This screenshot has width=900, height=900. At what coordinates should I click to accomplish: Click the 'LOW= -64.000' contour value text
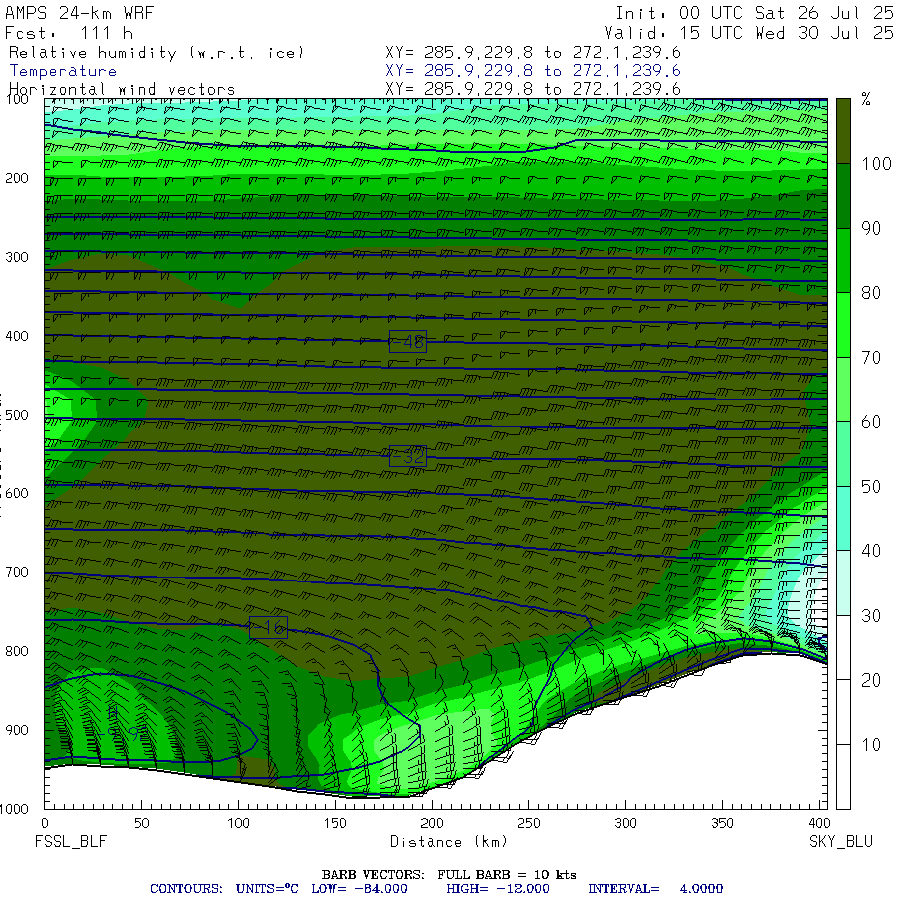tap(359, 889)
